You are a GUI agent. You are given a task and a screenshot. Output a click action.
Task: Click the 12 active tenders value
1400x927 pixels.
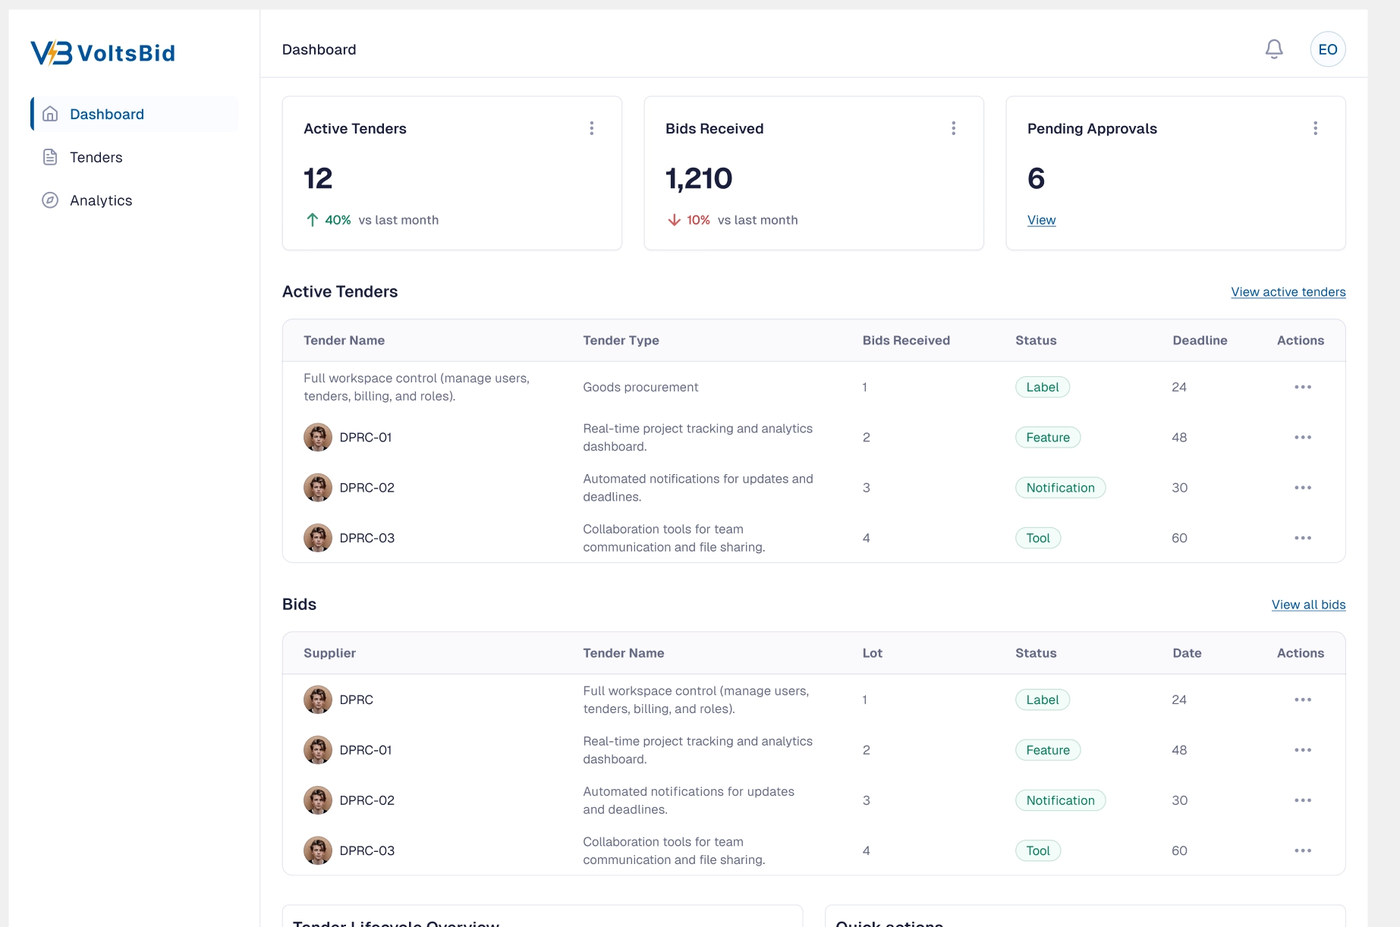pyautogui.click(x=318, y=178)
